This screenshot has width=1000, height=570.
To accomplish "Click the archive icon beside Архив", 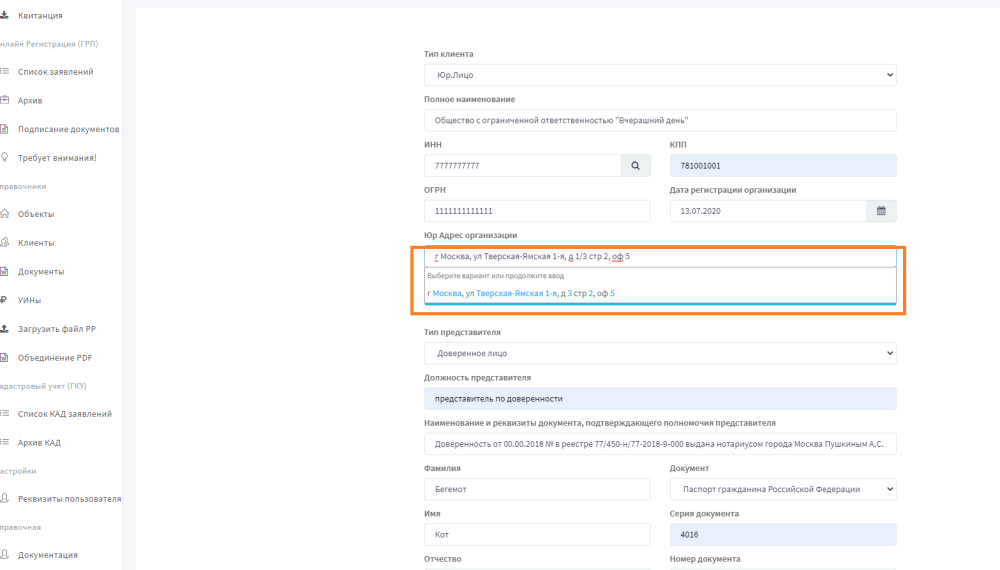I will 4,100.
